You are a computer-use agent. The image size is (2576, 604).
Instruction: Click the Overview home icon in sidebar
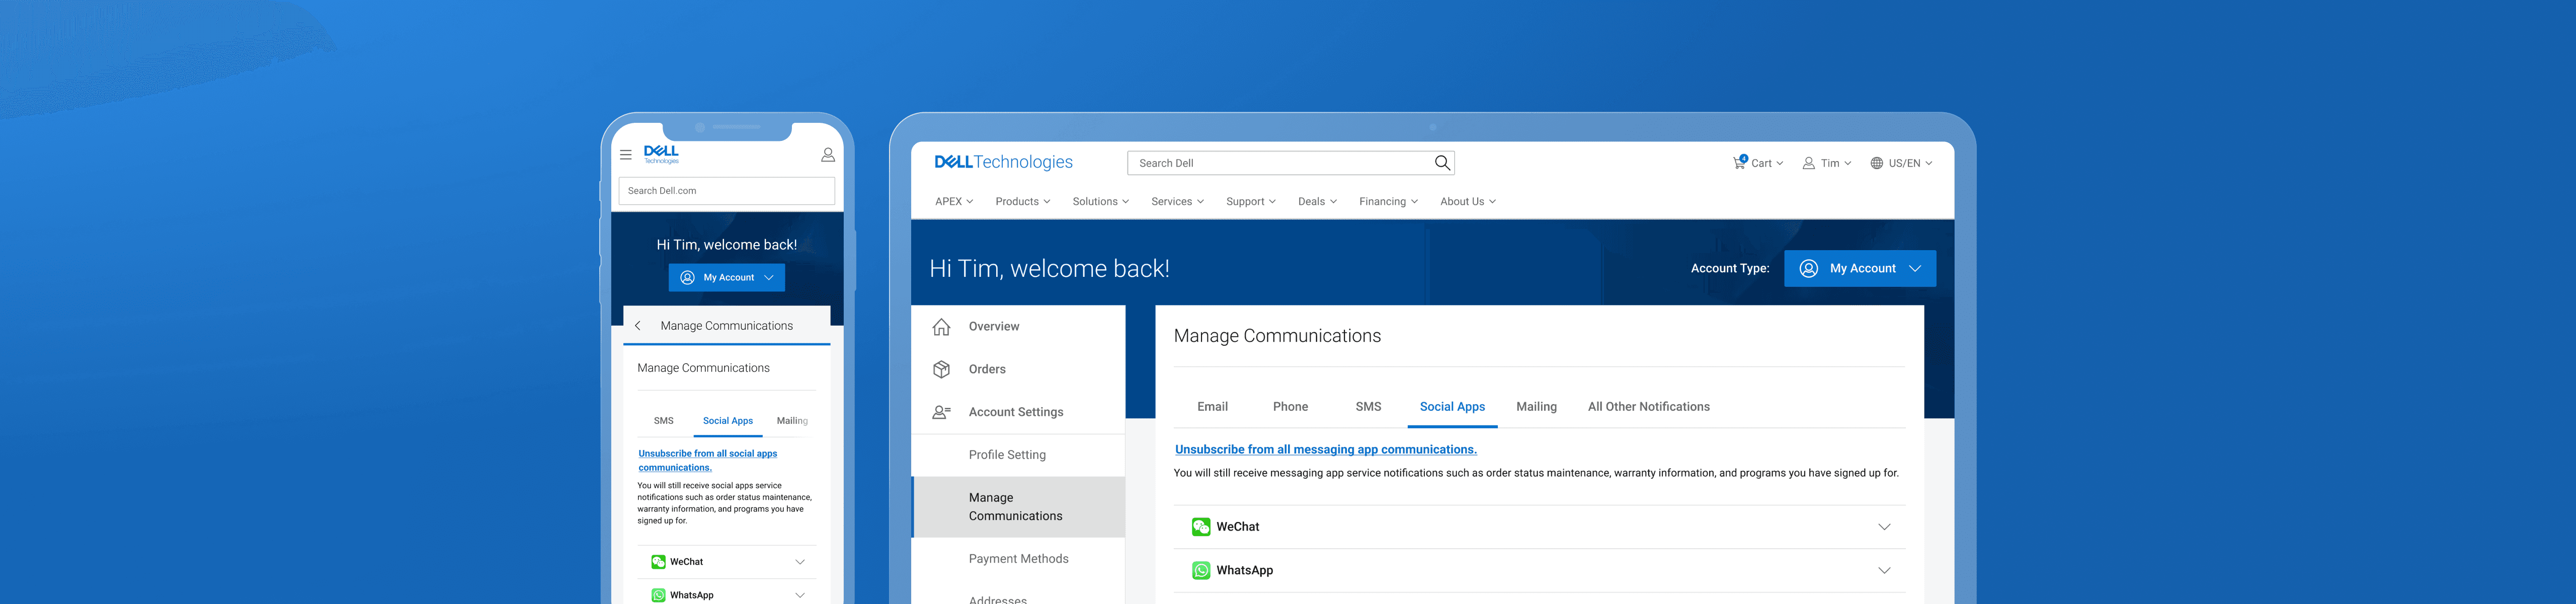(941, 327)
